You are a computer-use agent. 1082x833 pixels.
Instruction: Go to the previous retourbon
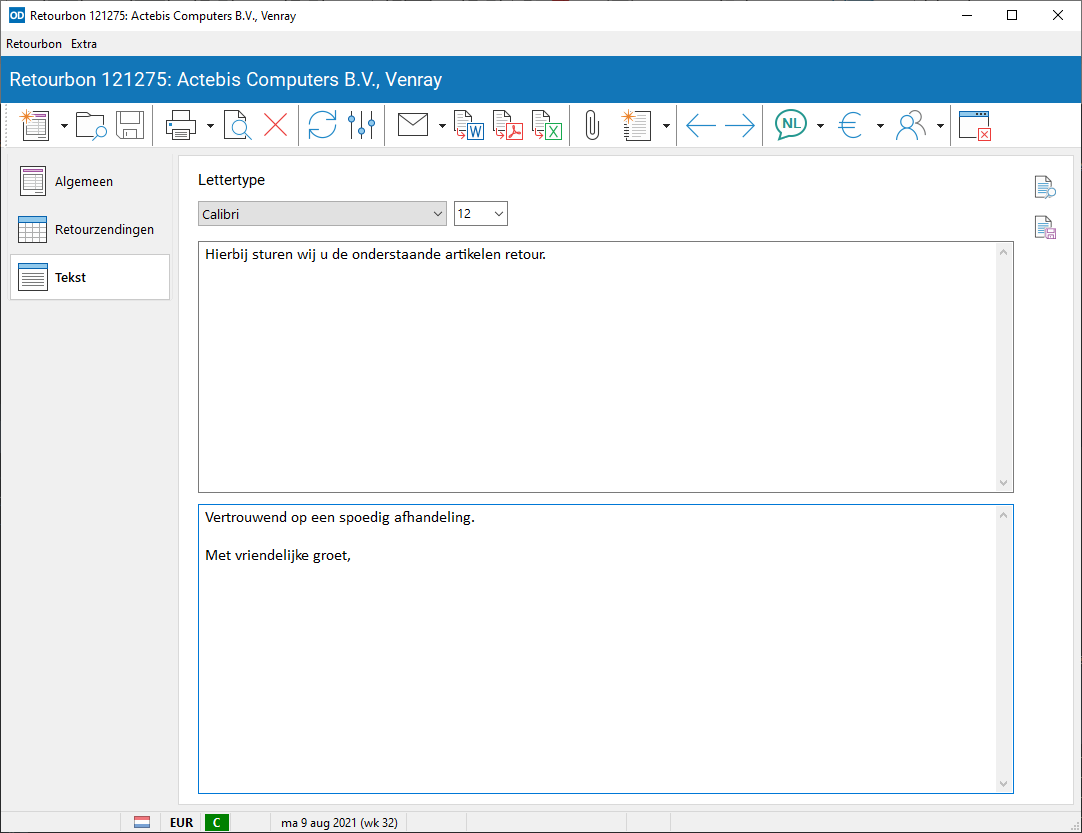[701, 126]
